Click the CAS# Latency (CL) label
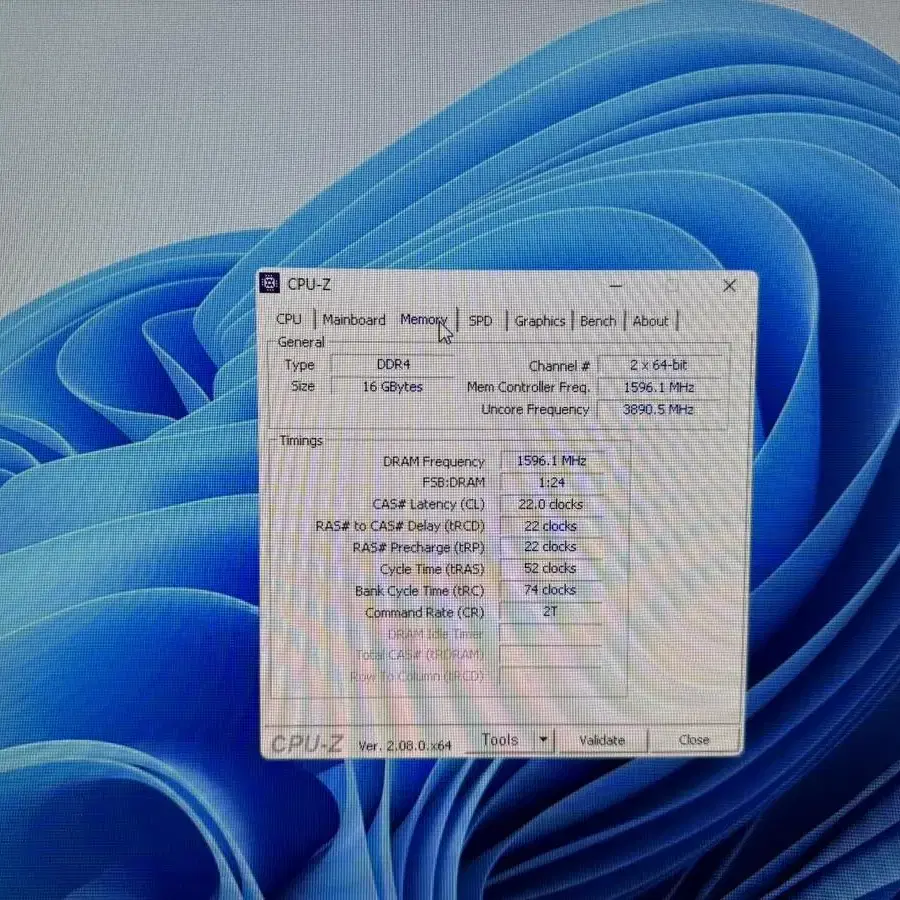The height and width of the screenshot is (900, 900). coord(428,504)
